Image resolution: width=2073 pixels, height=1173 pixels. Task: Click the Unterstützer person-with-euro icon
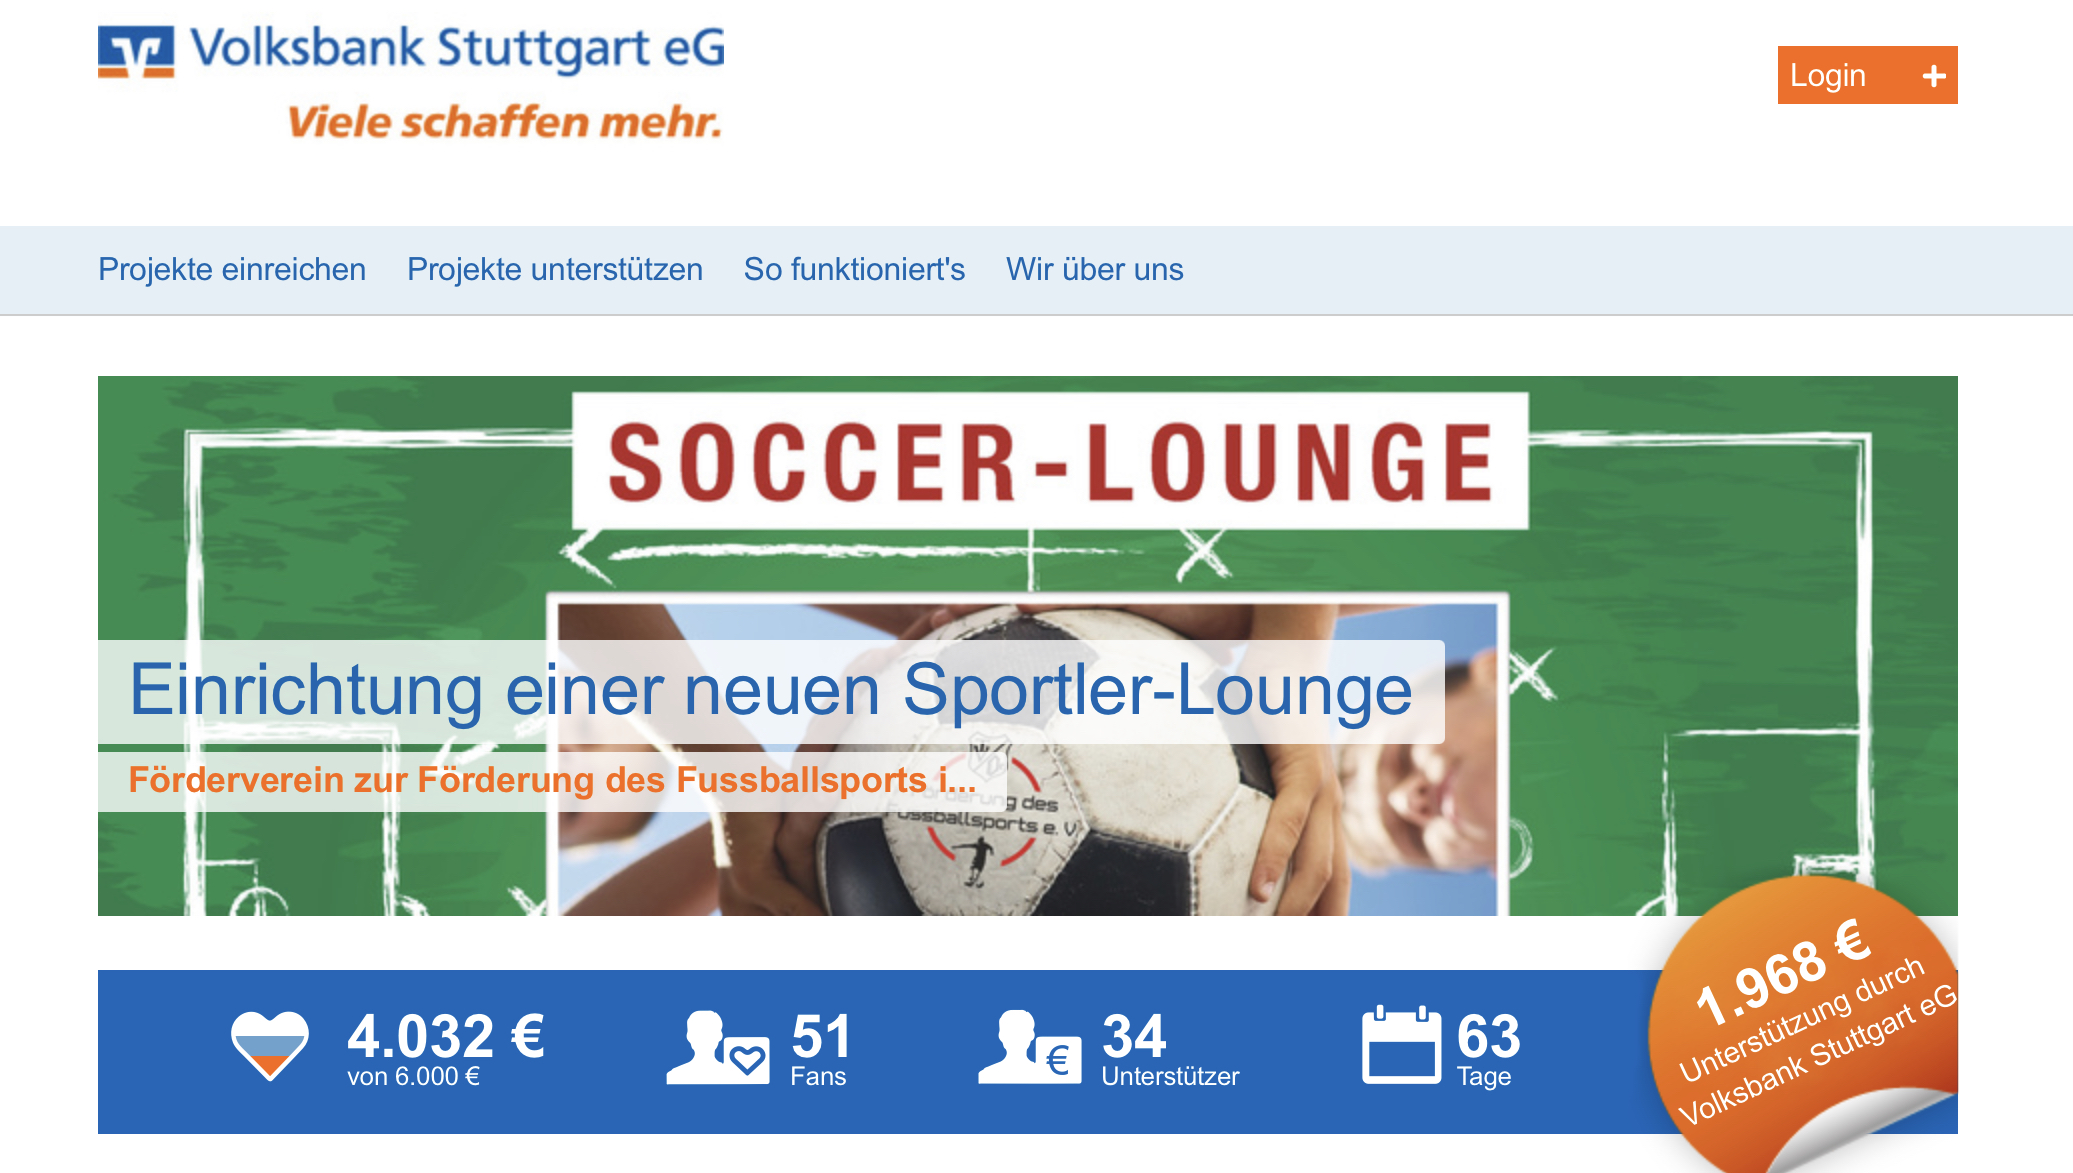click(x=1029, y=1047)
